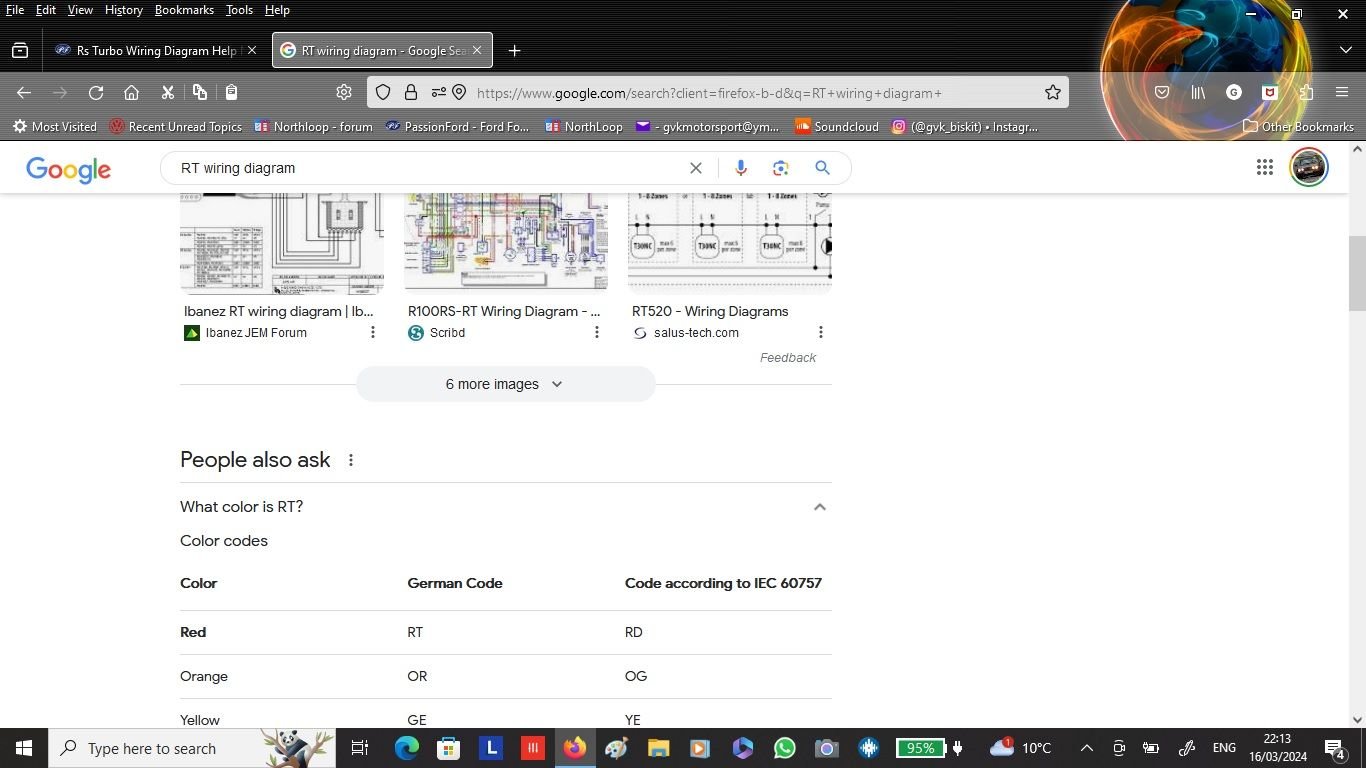1366x768 pixels.
Task: Open the Google apps grid
Action: (1264, 168)
